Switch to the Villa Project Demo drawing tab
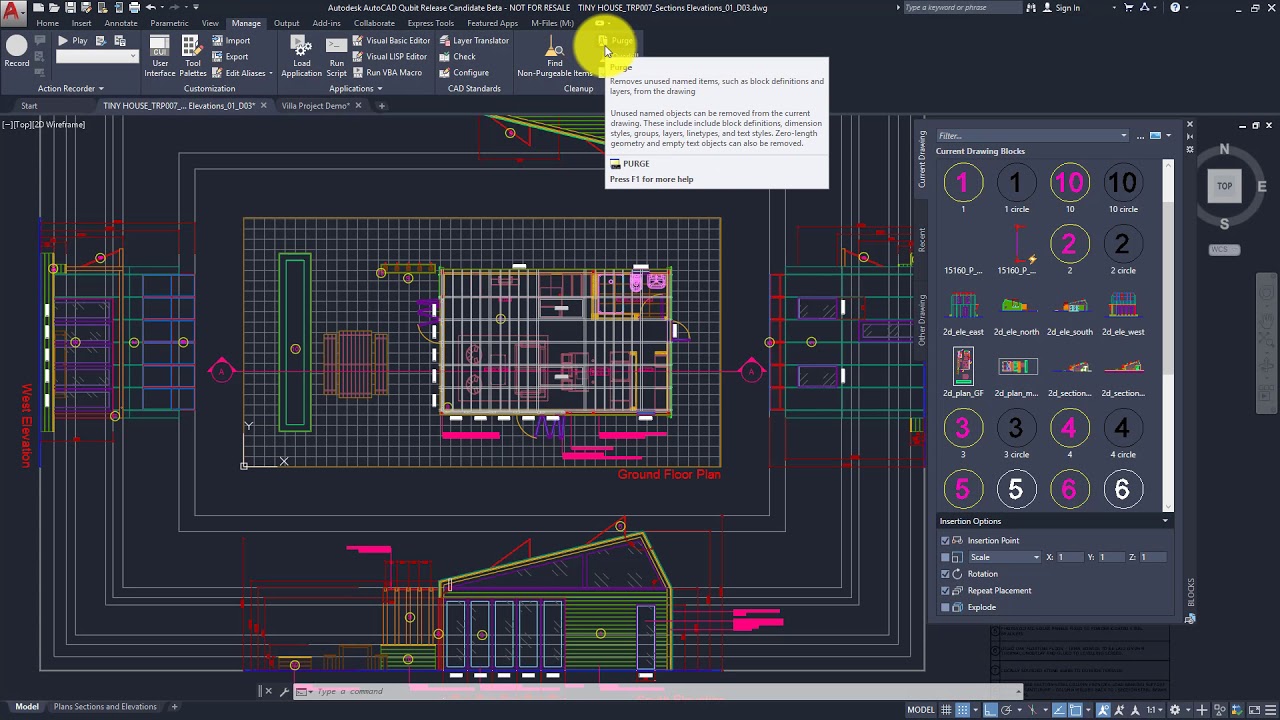This screenshot has width=1280, height=720. tap(317, 105)
